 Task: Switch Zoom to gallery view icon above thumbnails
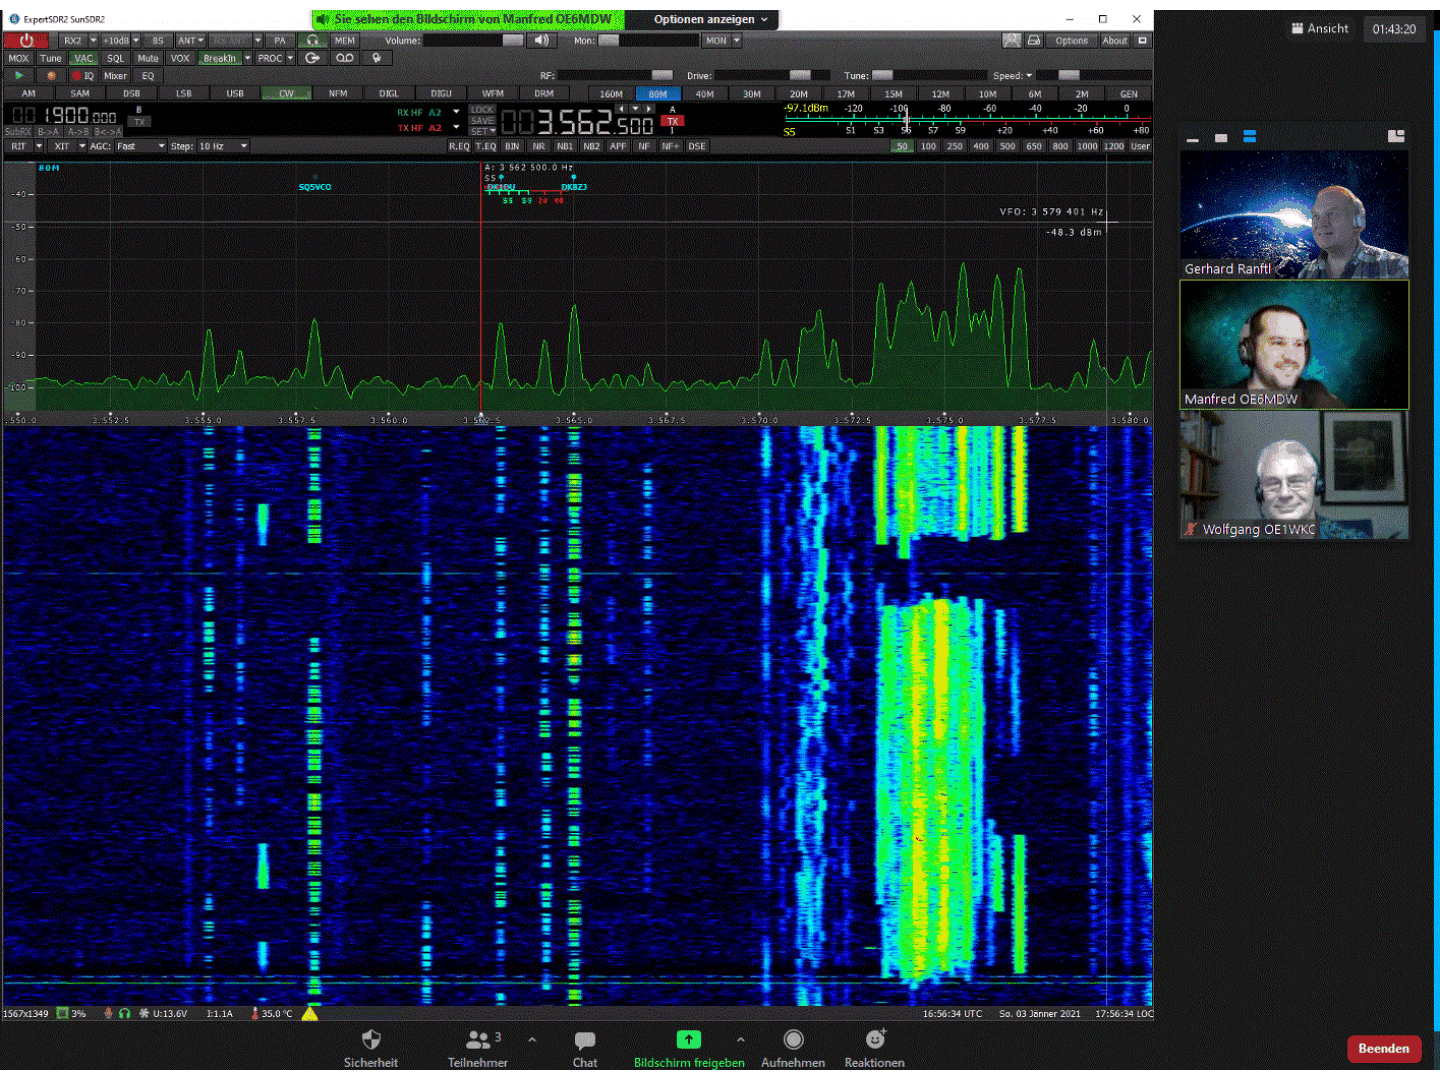[1249, 137]
